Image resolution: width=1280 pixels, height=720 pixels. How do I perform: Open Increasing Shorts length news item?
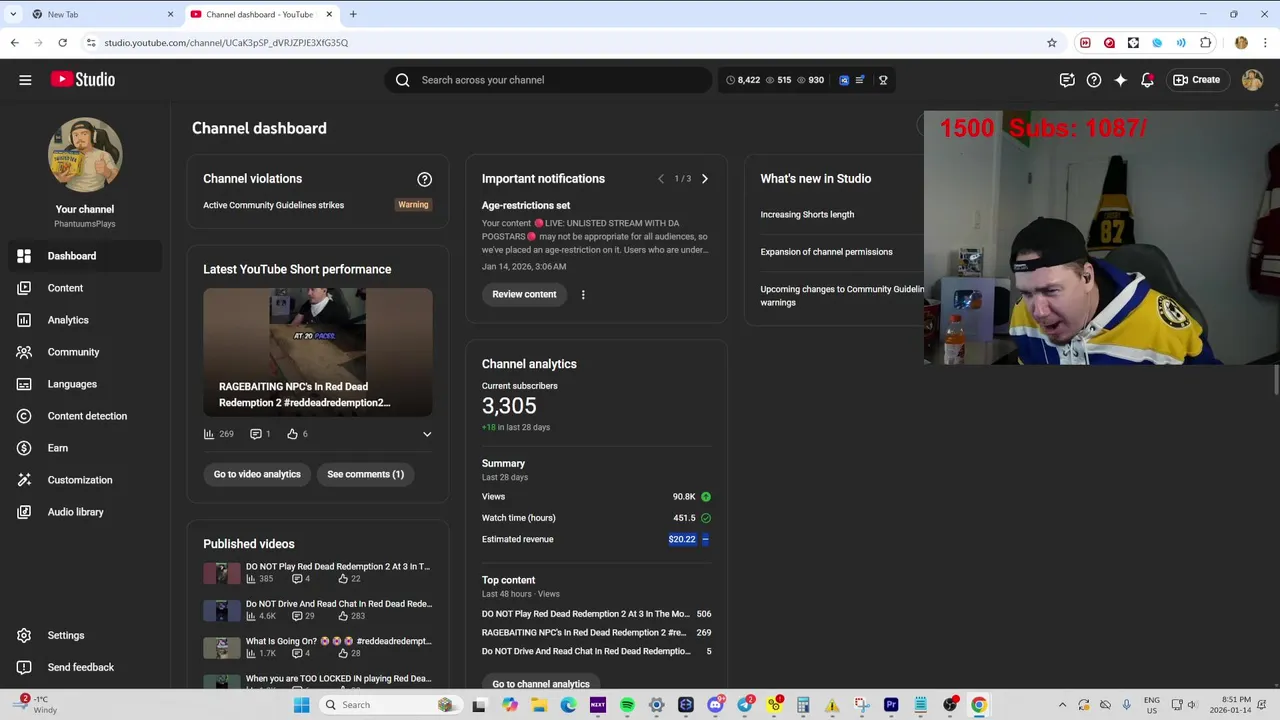click(807, 214)
